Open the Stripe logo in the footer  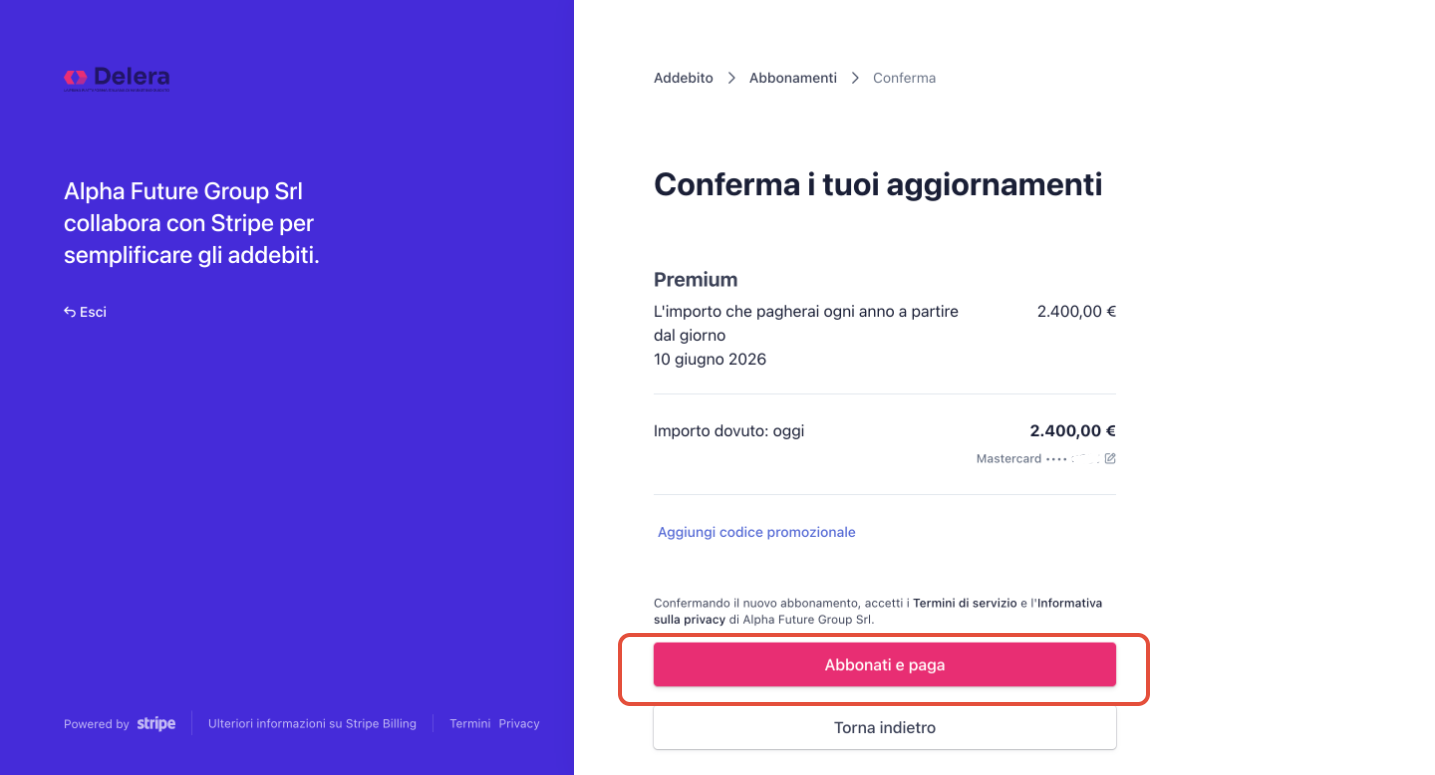click(x=156, y=724)
